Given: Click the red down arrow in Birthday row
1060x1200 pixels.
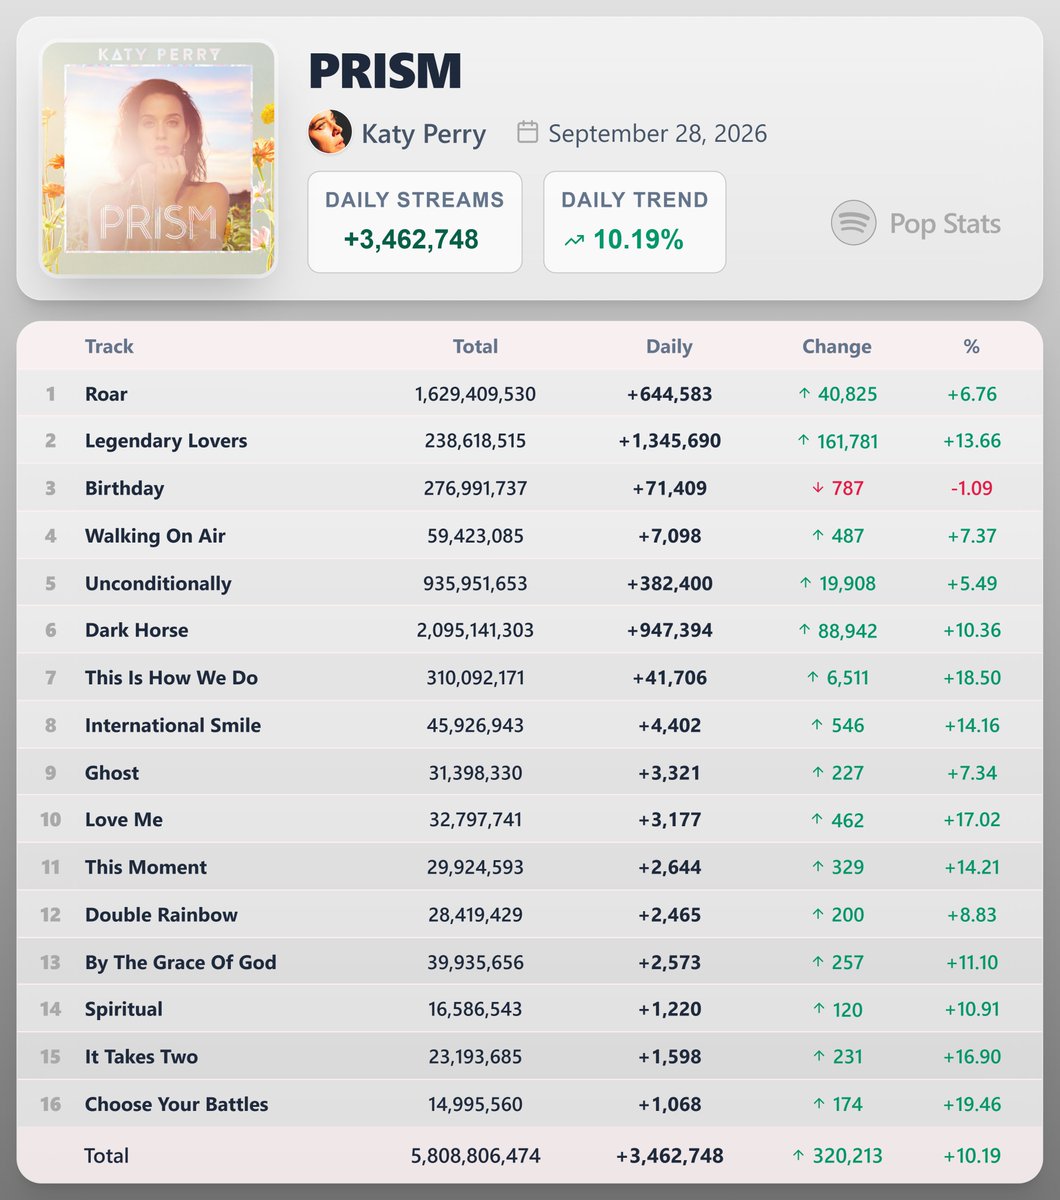Looking at the screenshot, I should pos(817,488).
